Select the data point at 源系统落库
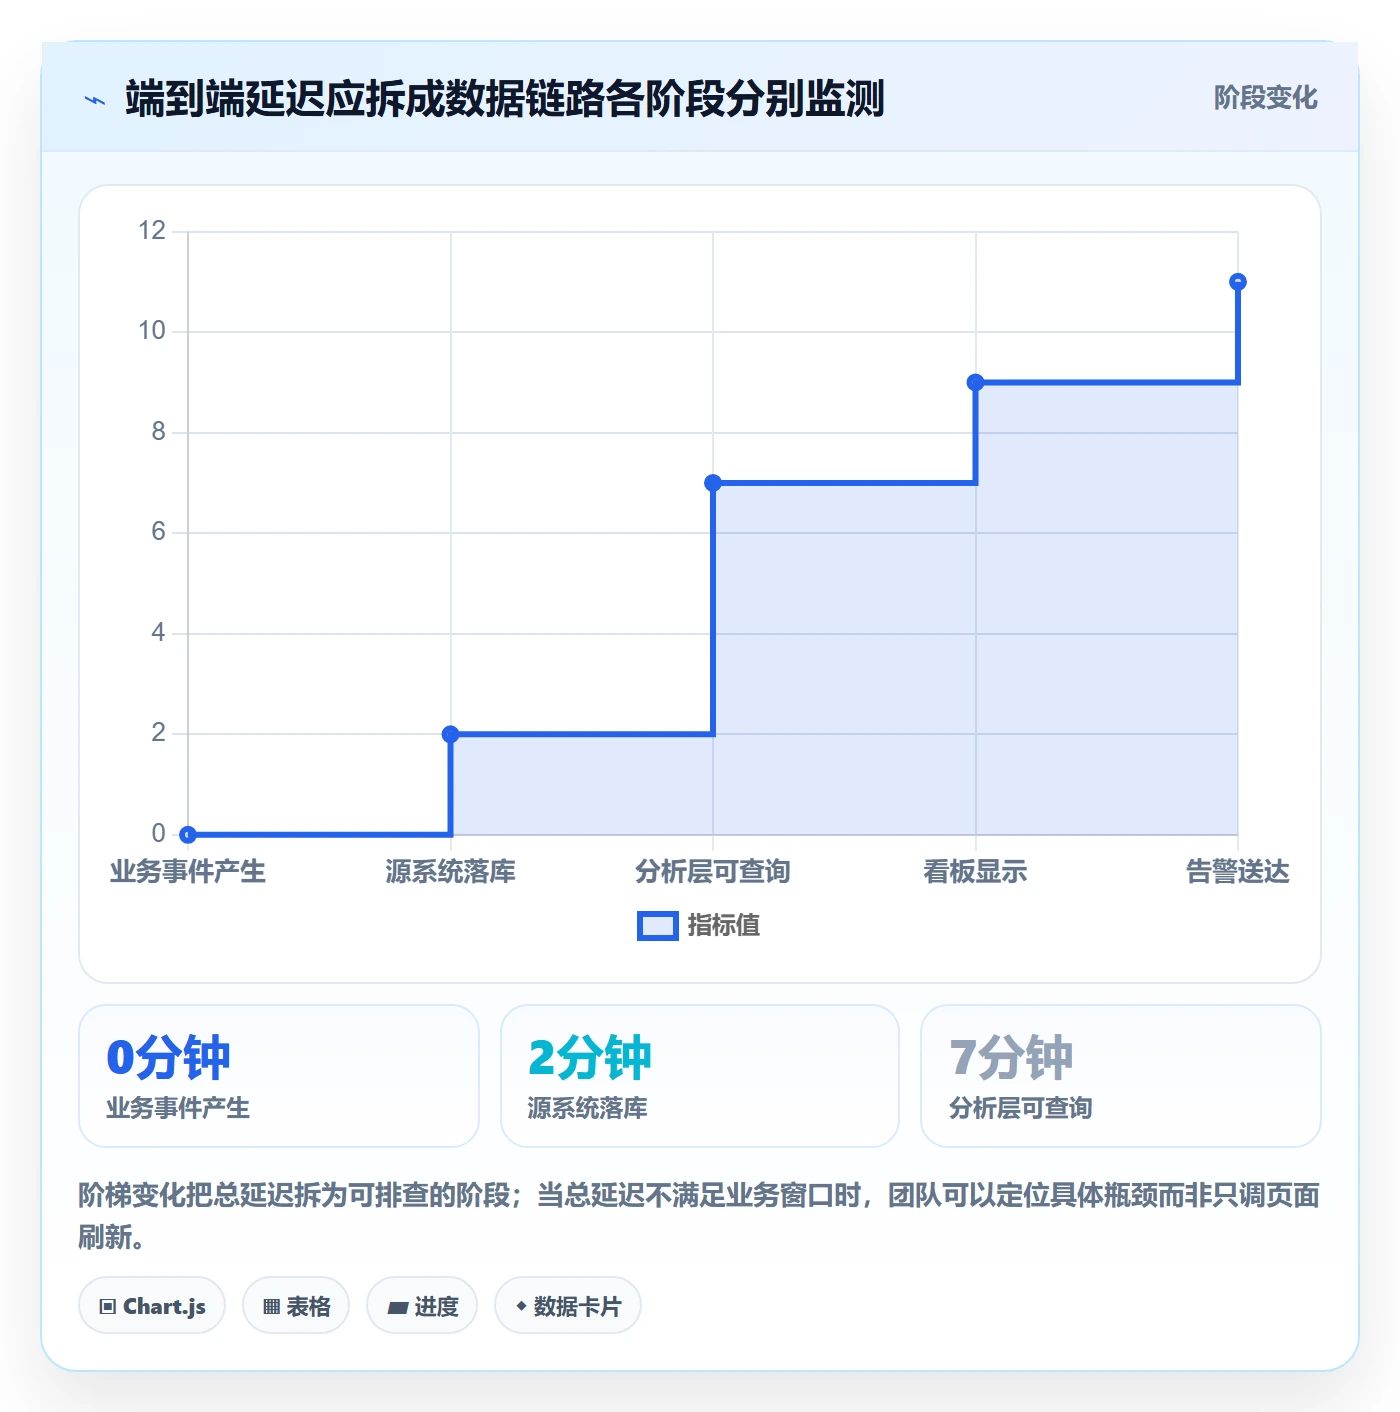 point(451,734)
